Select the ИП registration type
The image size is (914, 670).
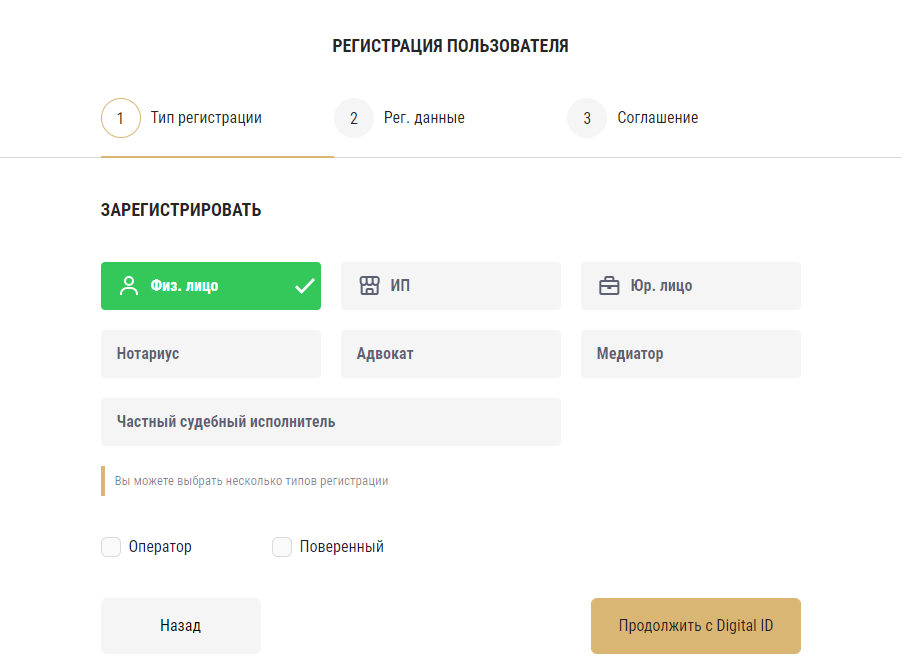(450, 285)
